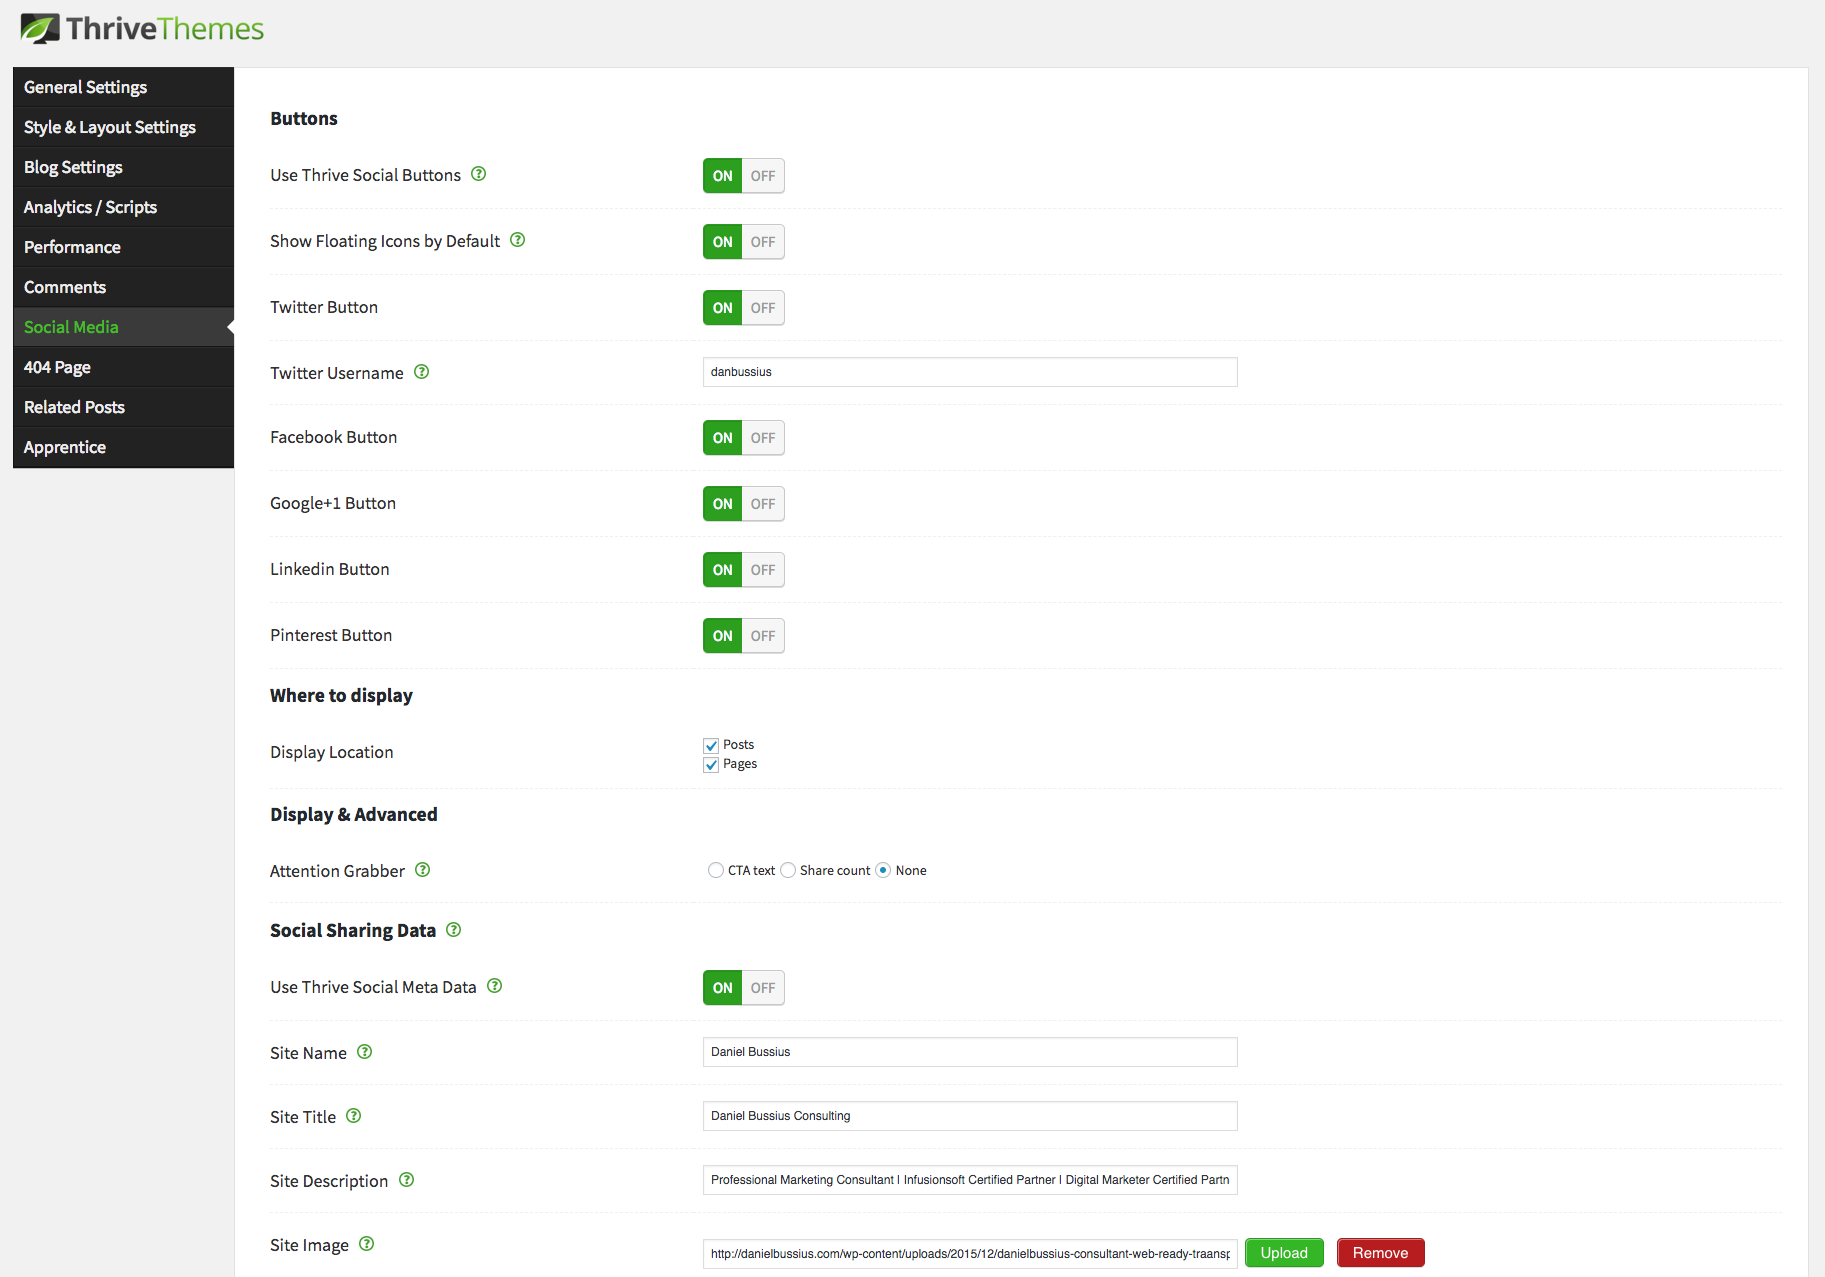Switch Pinterest Button to OFF
The height and width of the screenshot is (1277, 1825).
(763, 636)
